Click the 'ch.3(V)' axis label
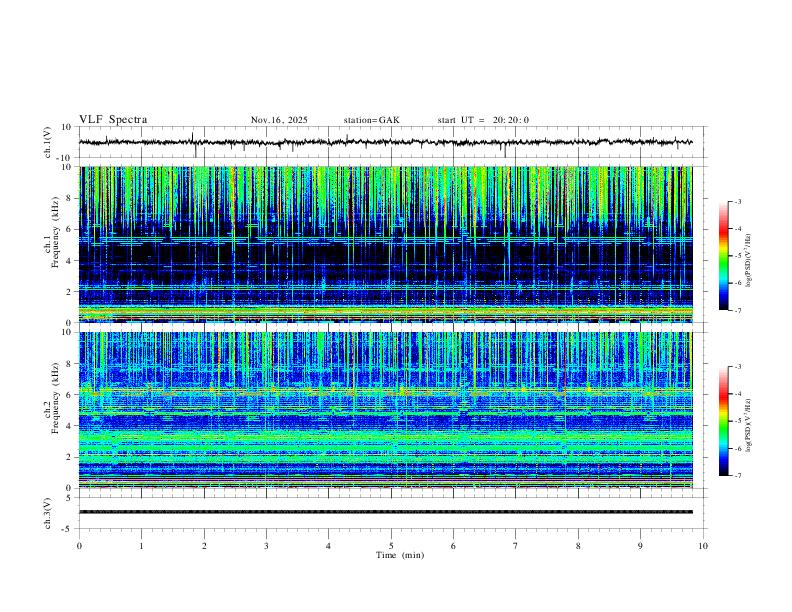The height and width of the screenshot is (612, 792). pos(48,513)
